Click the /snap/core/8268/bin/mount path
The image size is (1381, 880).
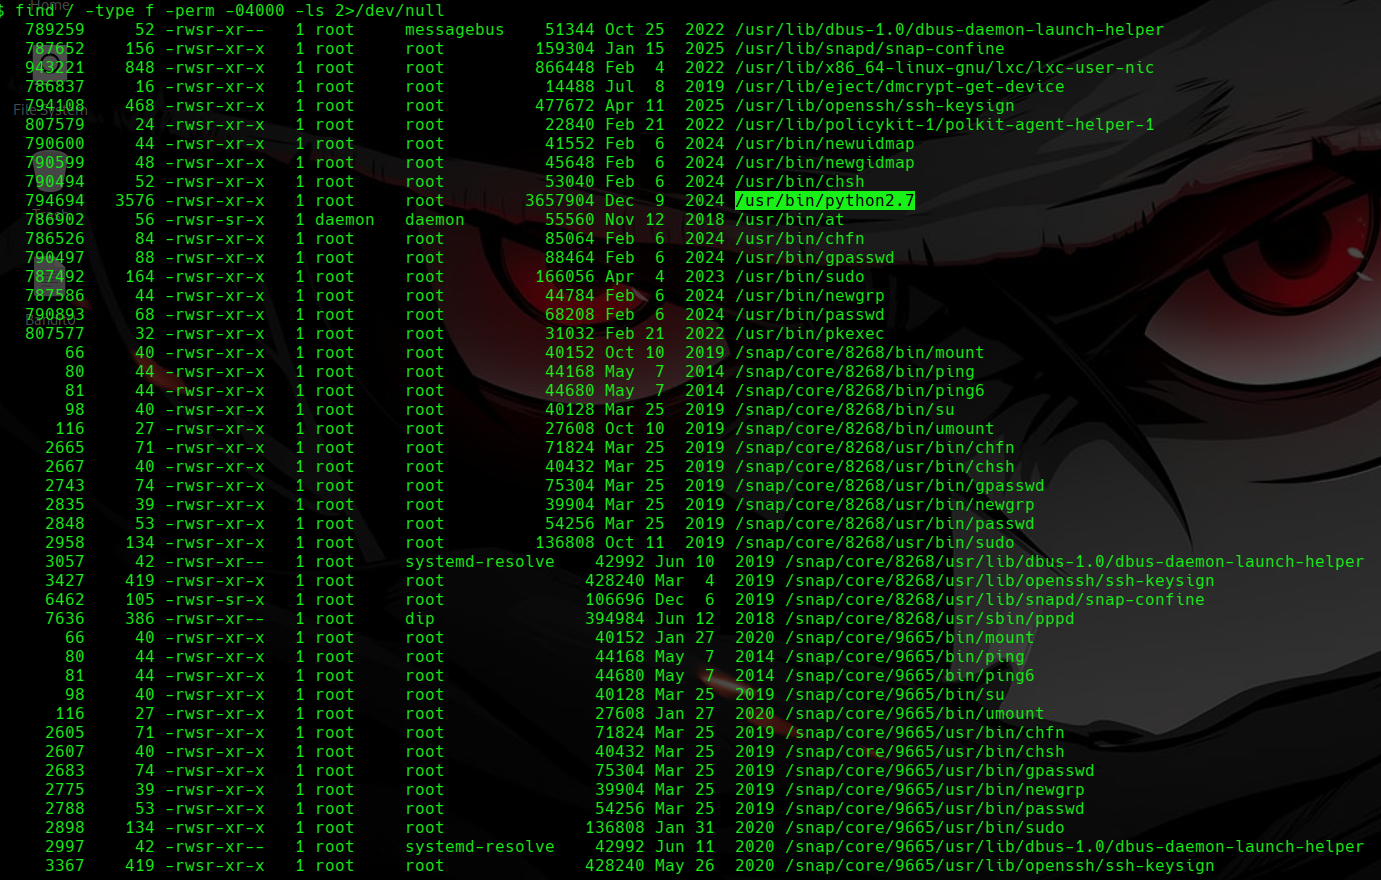860,353
